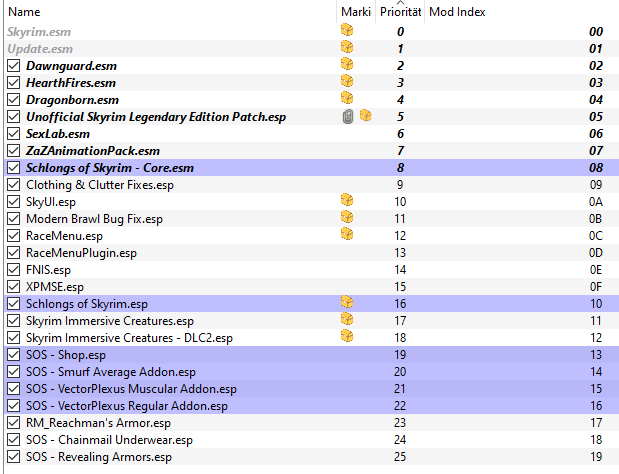The image size is (619, 474).
Task: Click the archive icon beside Dawnguard.esm
Action: (x=347, y=64)
